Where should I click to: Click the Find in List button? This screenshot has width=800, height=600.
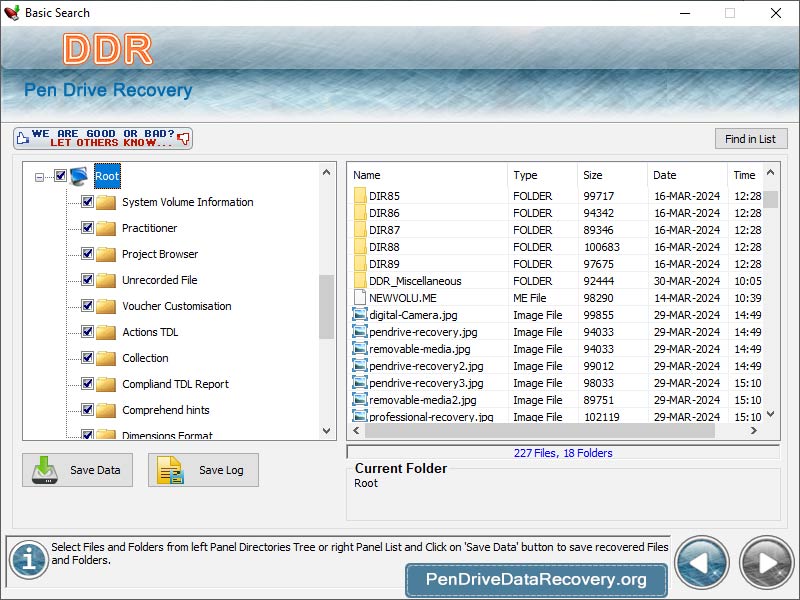tap(750, 139)
